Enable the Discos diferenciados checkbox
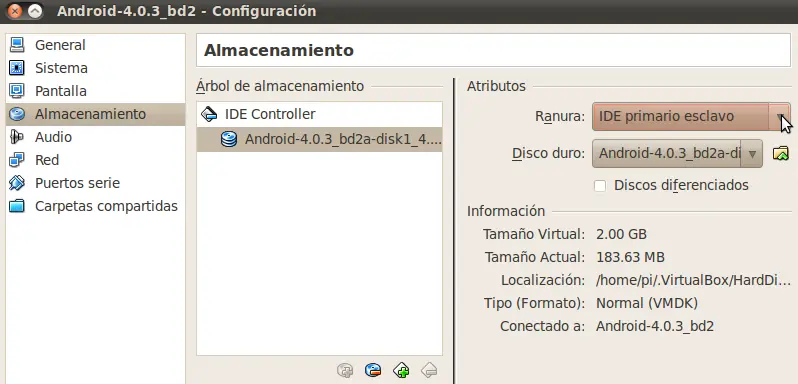This screenshot has height=384, width=798. (600, 186)
